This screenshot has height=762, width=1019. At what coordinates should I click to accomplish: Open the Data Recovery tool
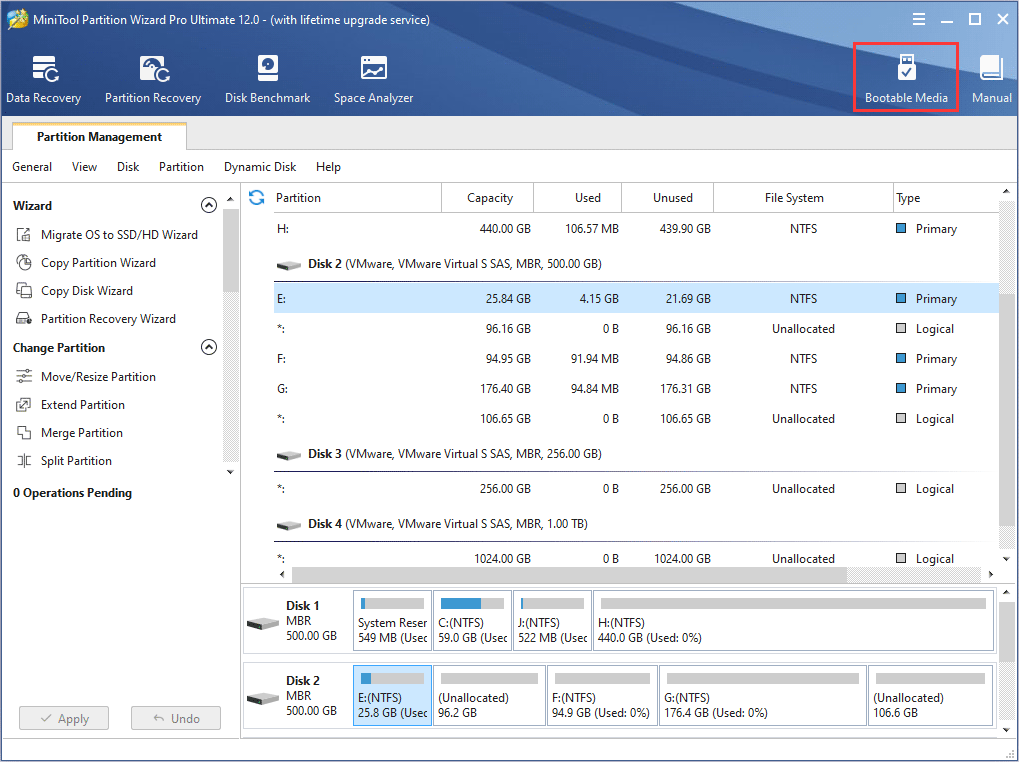click(x=44, y=80)
